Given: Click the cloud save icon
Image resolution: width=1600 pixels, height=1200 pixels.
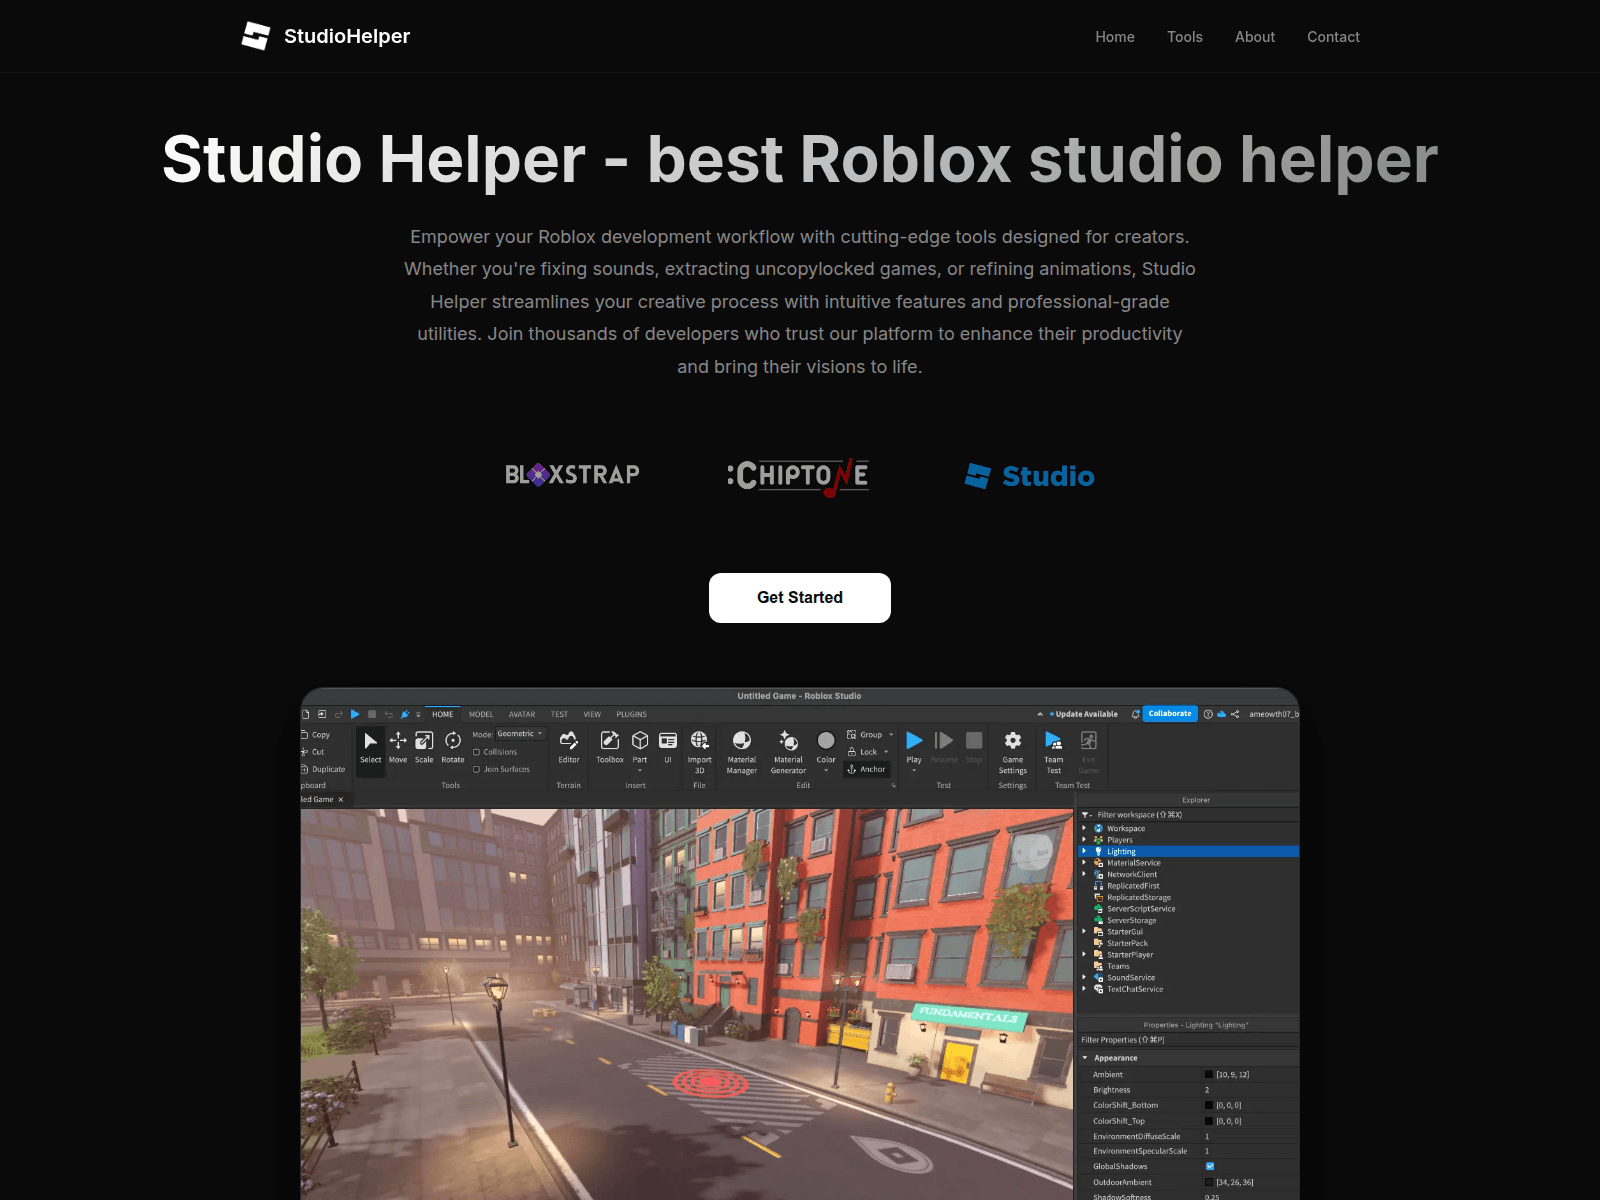Looking at the screenshot, I should point(1221,714).
